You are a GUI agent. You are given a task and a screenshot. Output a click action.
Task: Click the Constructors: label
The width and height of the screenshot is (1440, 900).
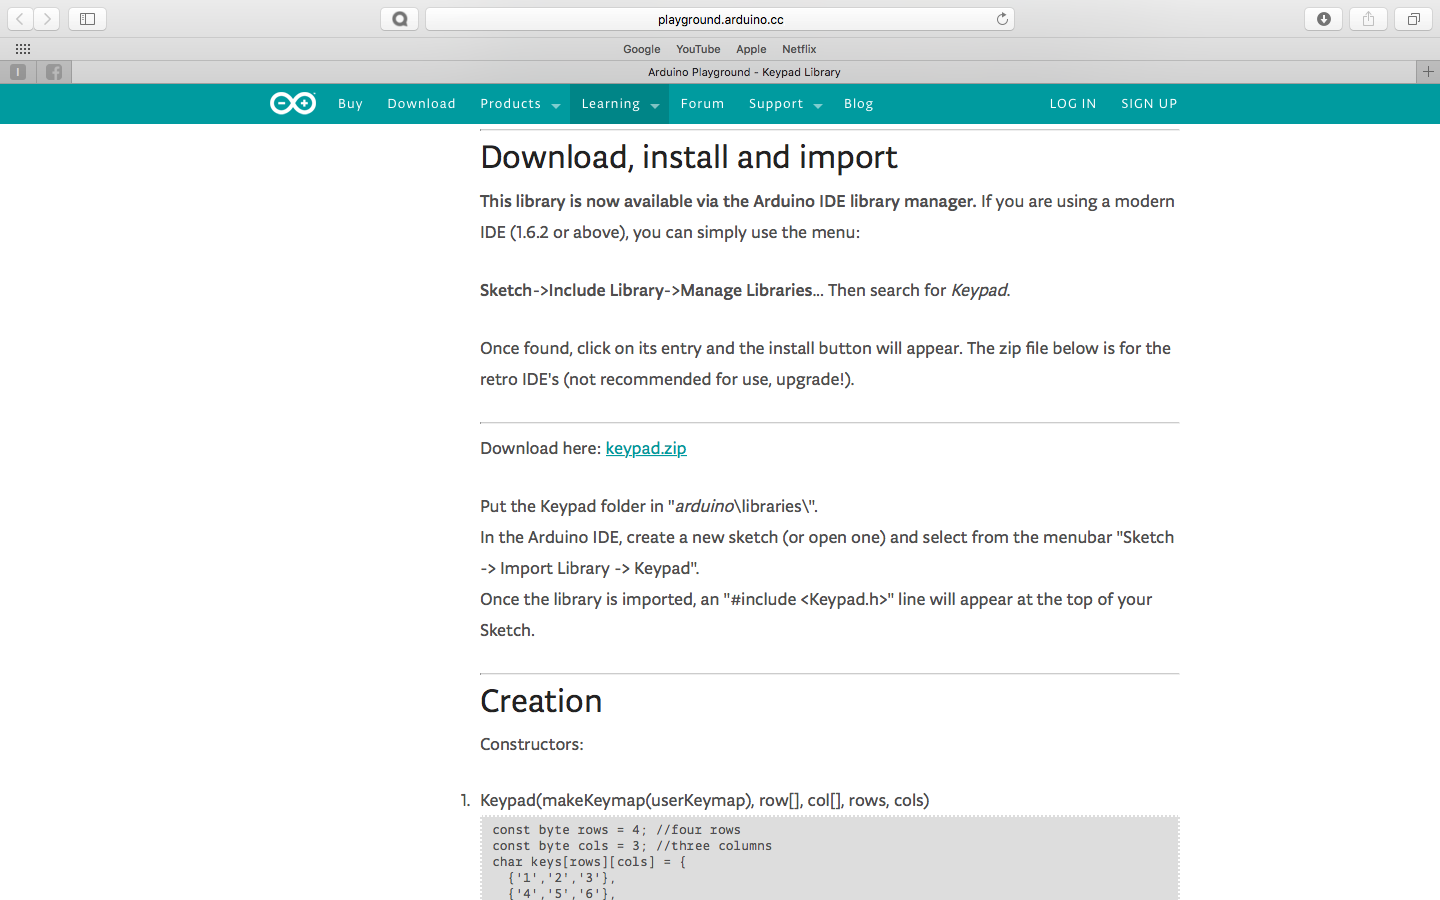(532, 744)
